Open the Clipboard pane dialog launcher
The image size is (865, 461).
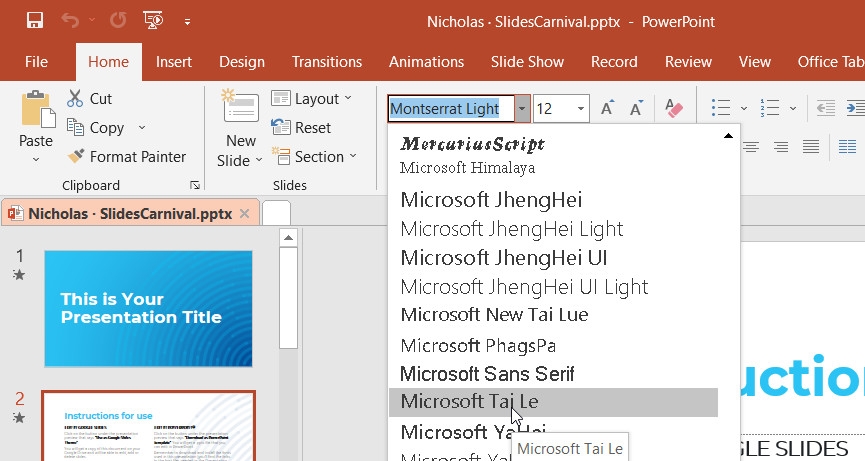195,185
